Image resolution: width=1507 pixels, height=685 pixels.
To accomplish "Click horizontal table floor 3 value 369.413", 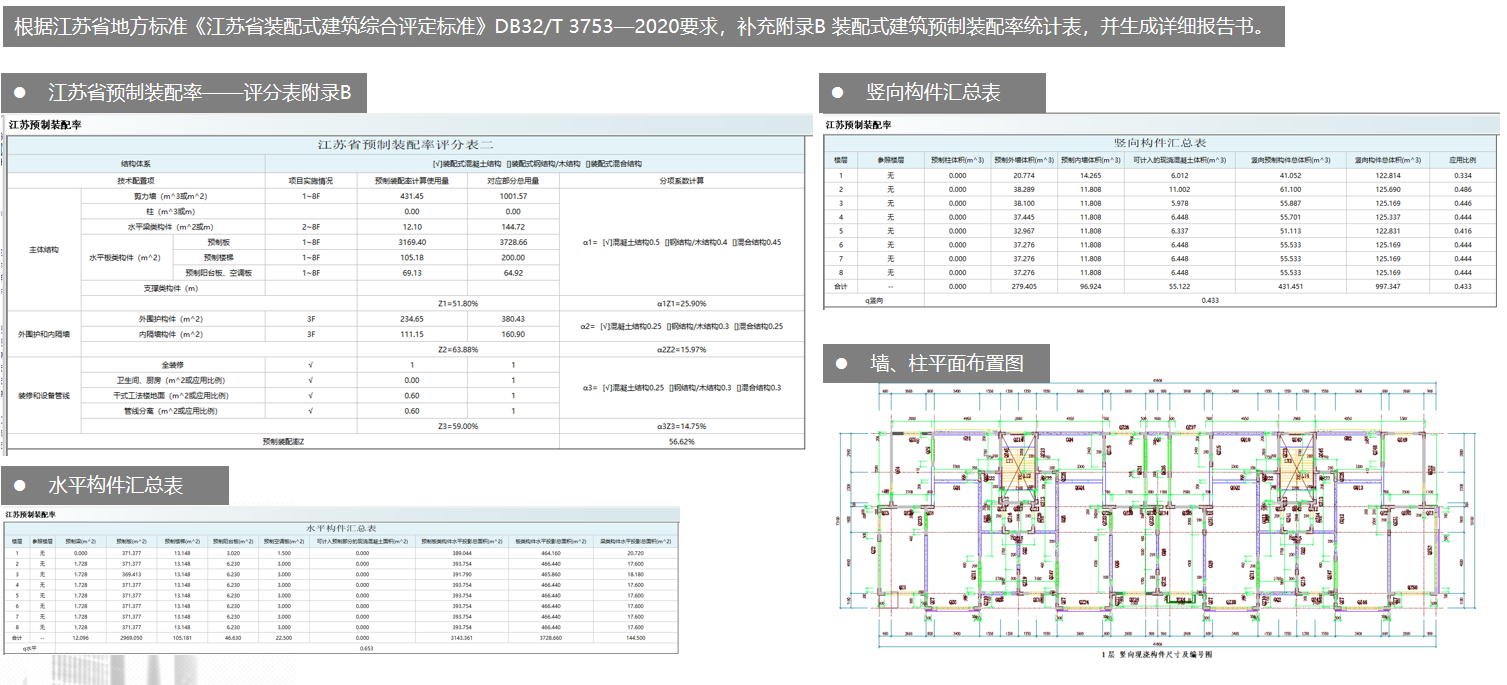I will pos(131,574).
